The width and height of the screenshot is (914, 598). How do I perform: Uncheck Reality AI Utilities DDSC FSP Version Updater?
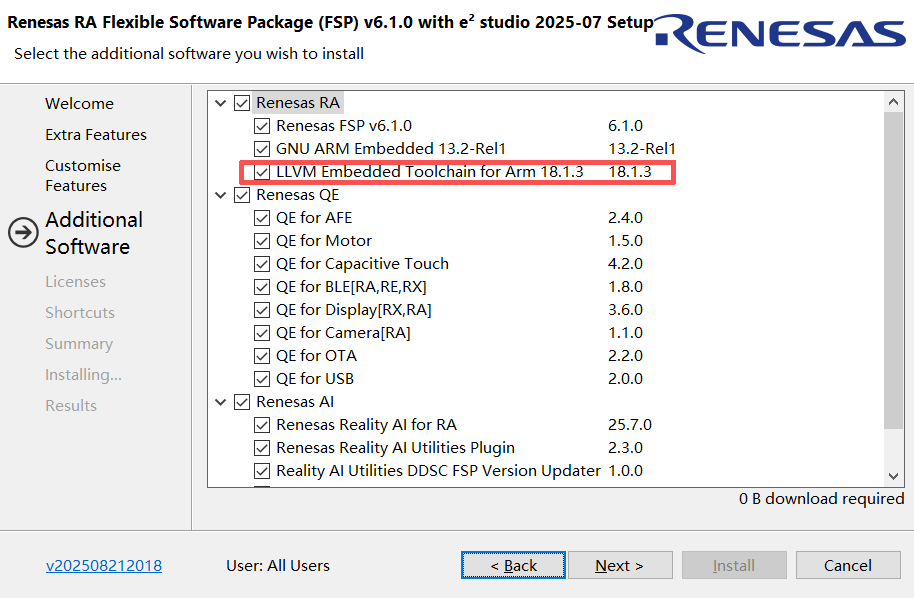262,471
